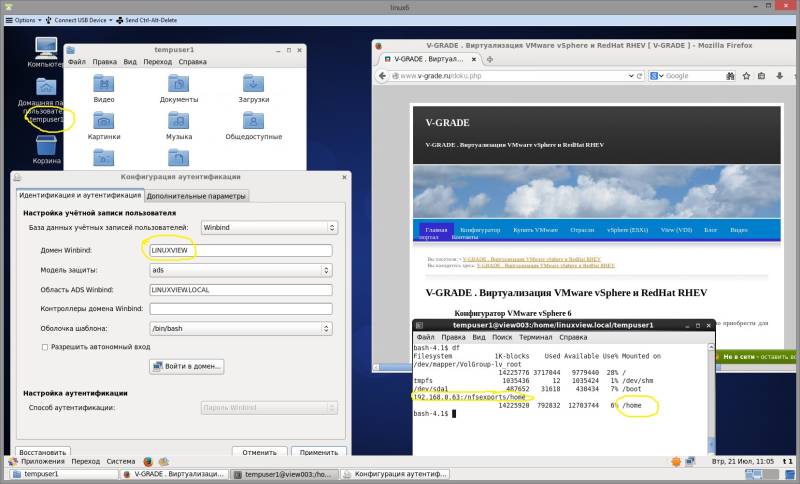Click Восстановить button in authentication dialog
The width and height of the screenshot is (800, 484).
pyautogui.click(x=43, y=451)
